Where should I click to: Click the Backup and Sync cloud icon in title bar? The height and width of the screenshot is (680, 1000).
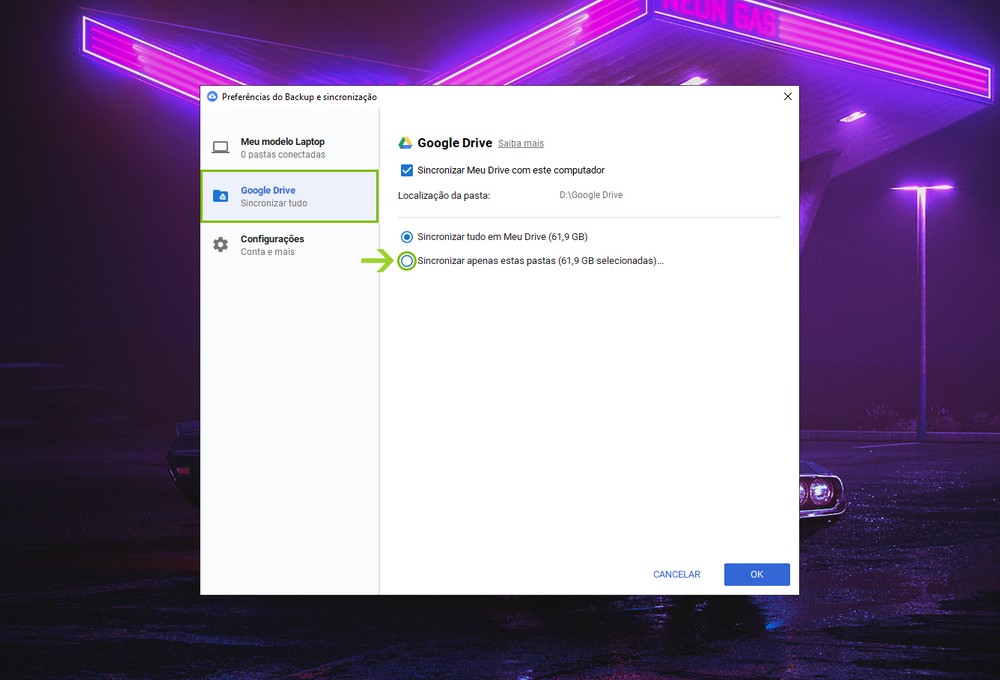[x=212, y=96]
